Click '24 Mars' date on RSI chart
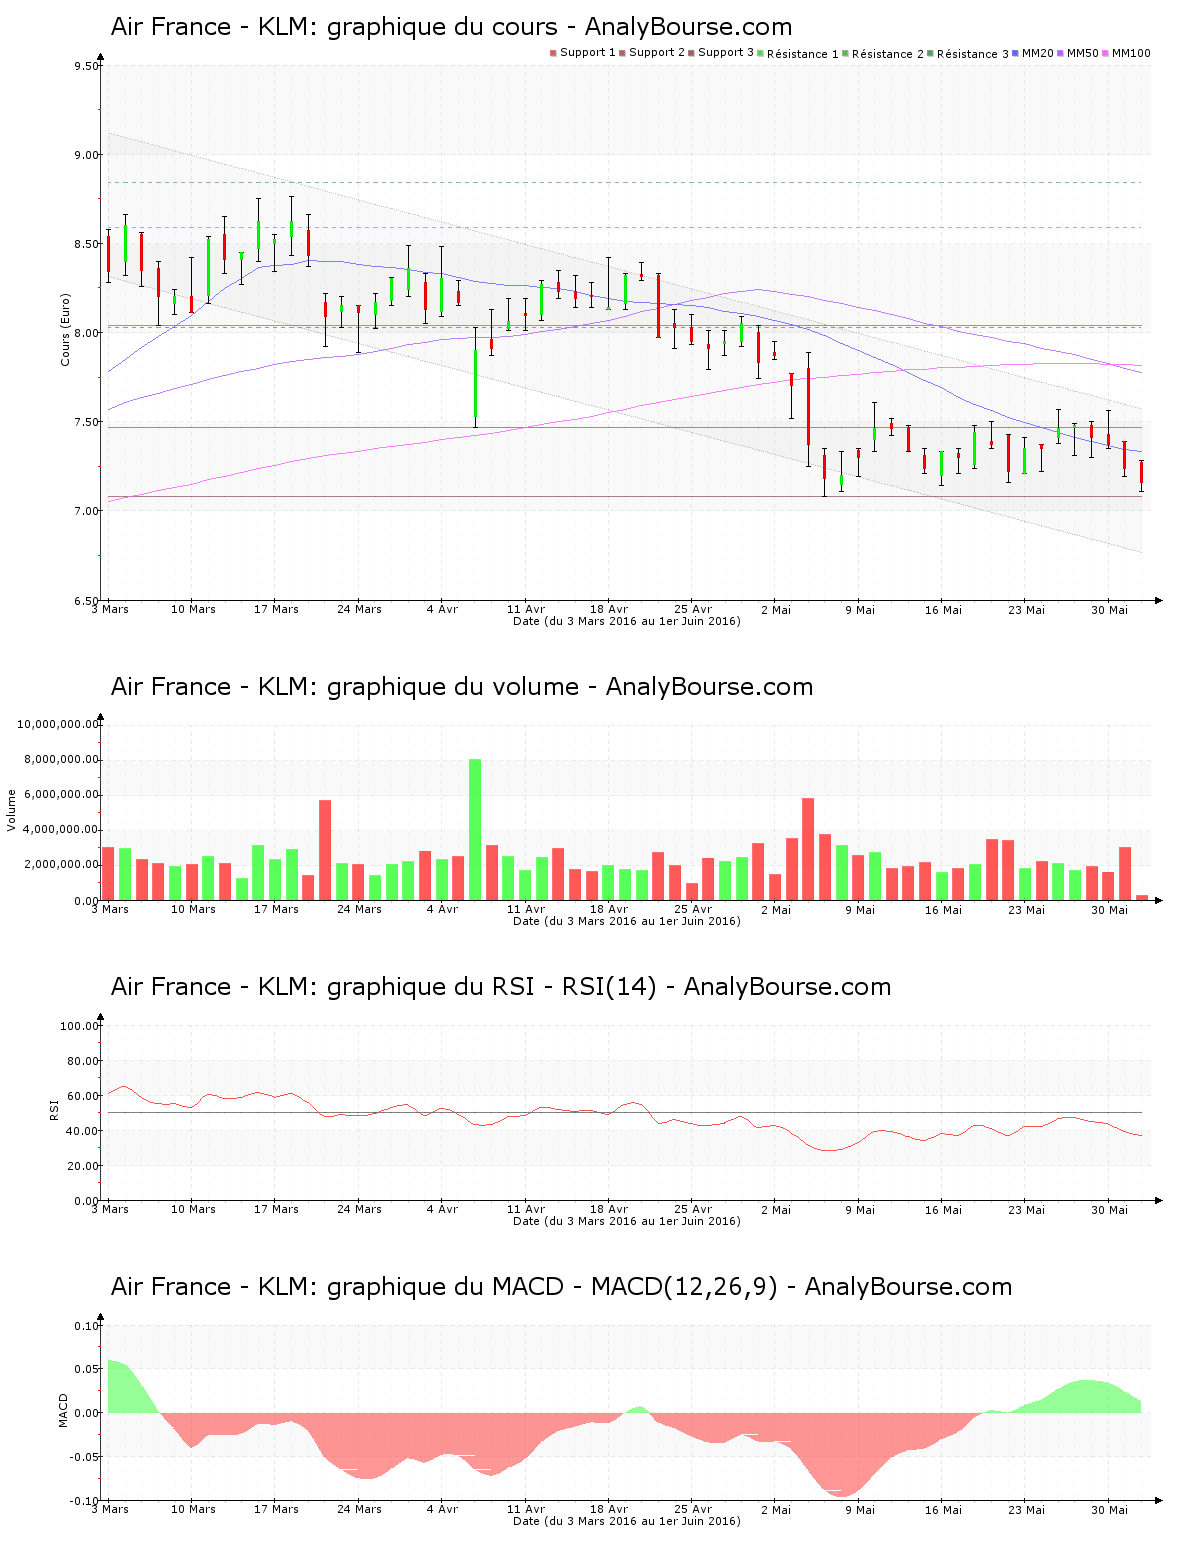 pyautogui.click(x=359, y=1209)
